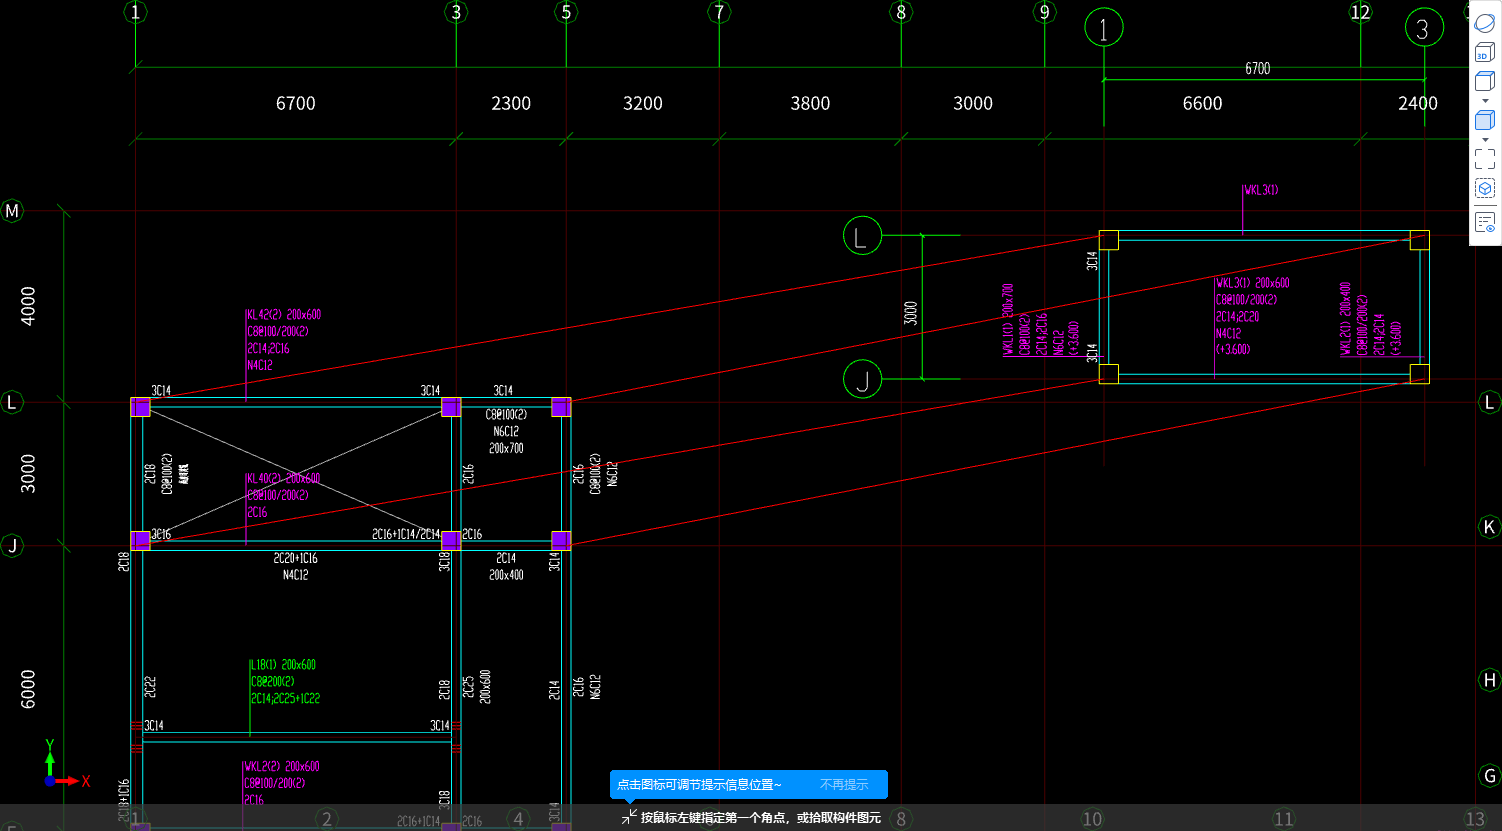Viewport: 1502px width, 831px height.
Task: Click the 3200 span dimension text
Action: tap(643, 103)
